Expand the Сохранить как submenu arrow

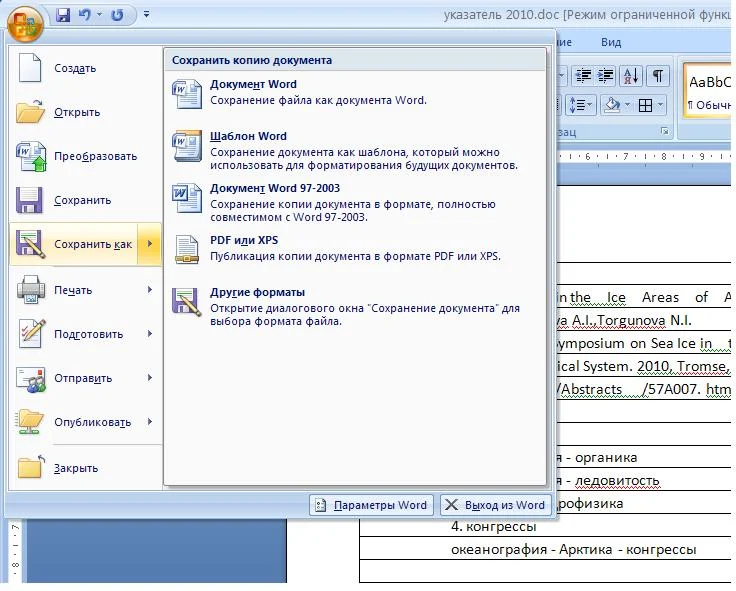(150, 244)
